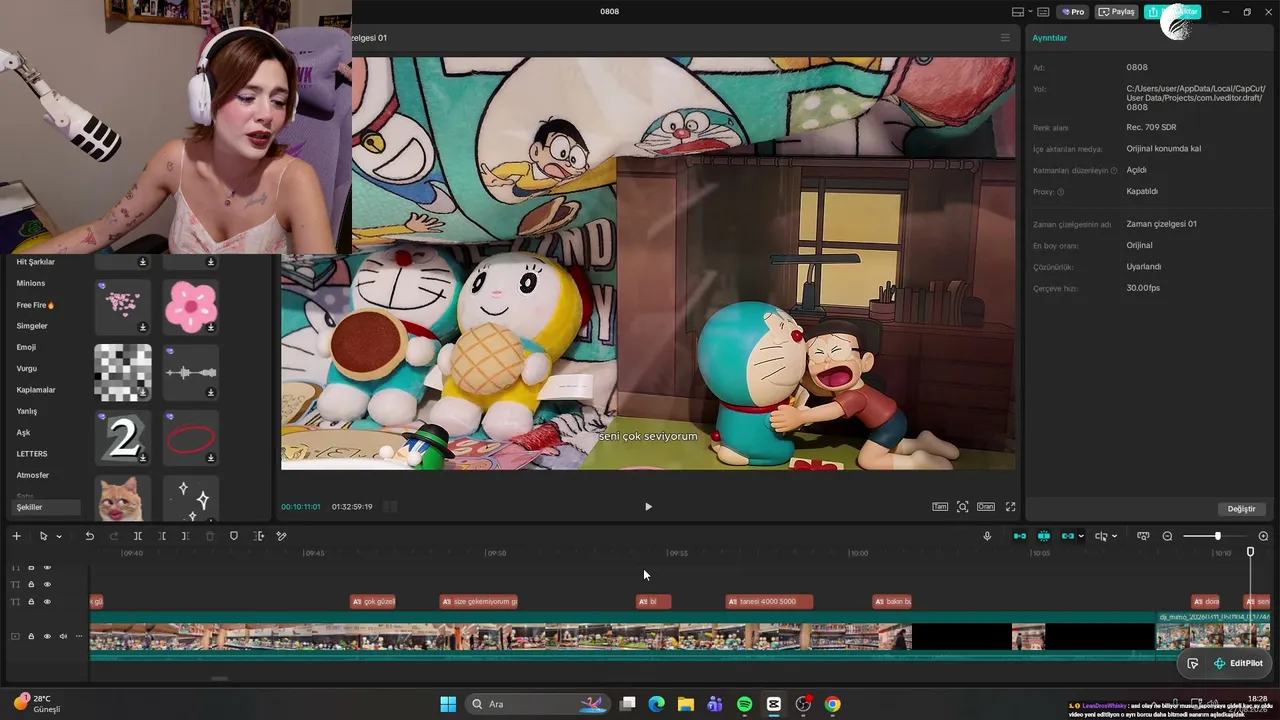Viewport: 1280px width, 720px height.
Task: Open the selection tool mode dropdown arrow
Action: (59, 537)
